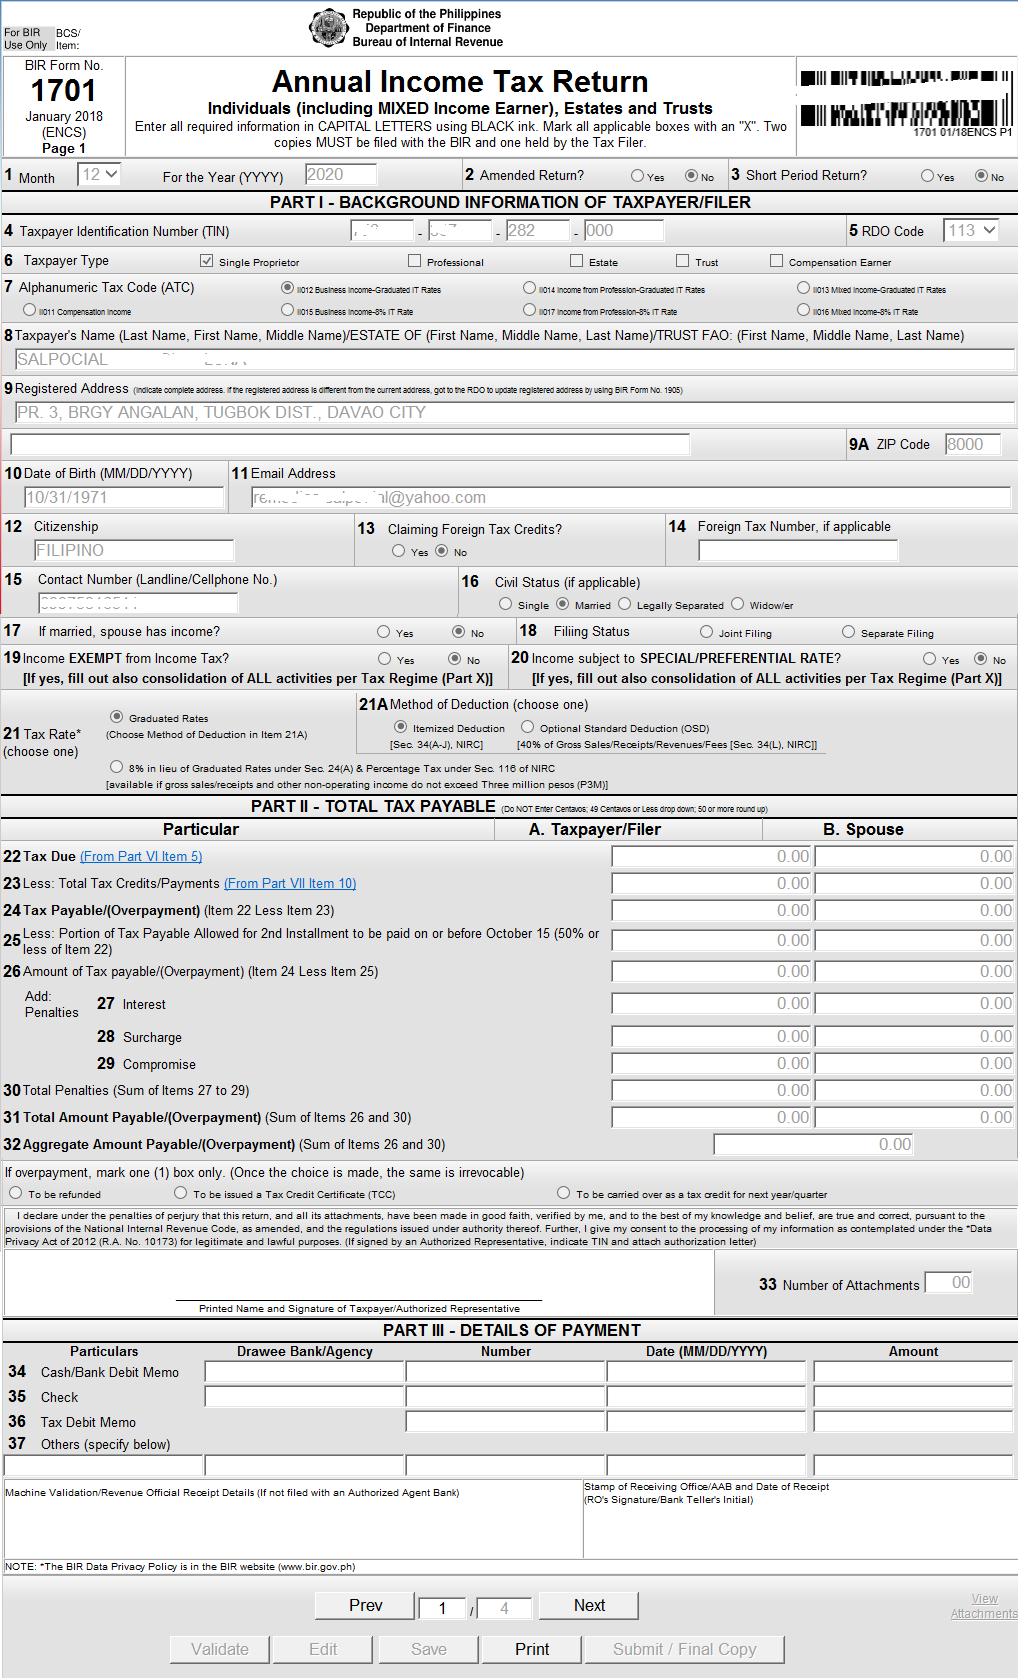Click the Taxpayer/Filer Tax Due amount field
Screen dimensions: 1018x1678
click(712, 857)
